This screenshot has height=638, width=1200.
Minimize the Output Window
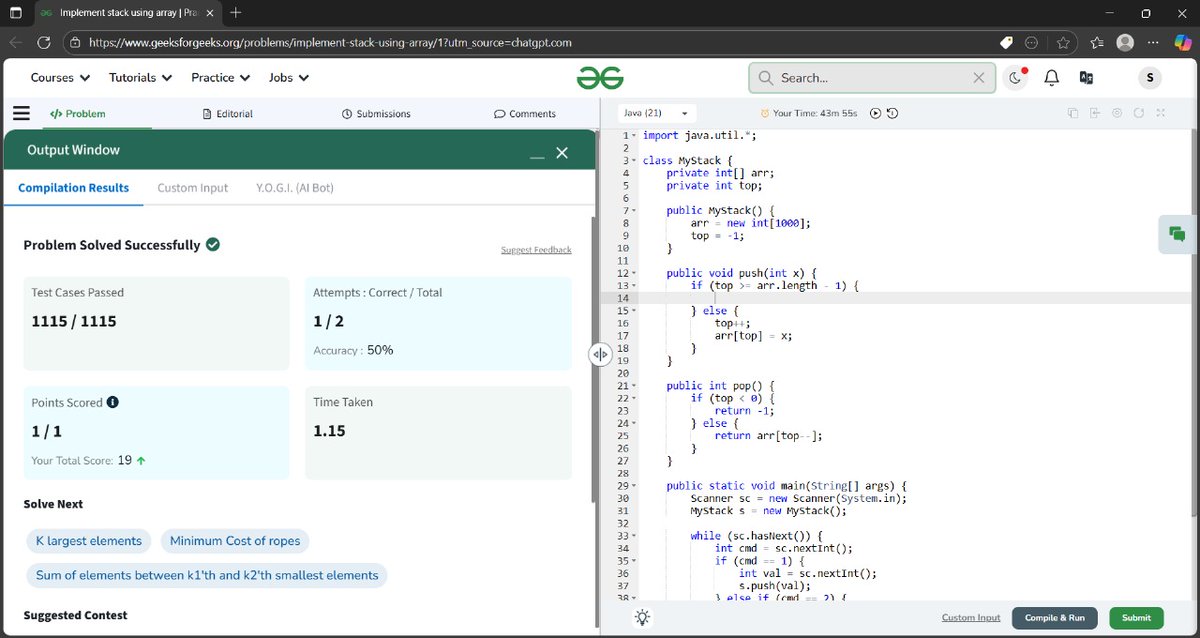pos(537,155)
